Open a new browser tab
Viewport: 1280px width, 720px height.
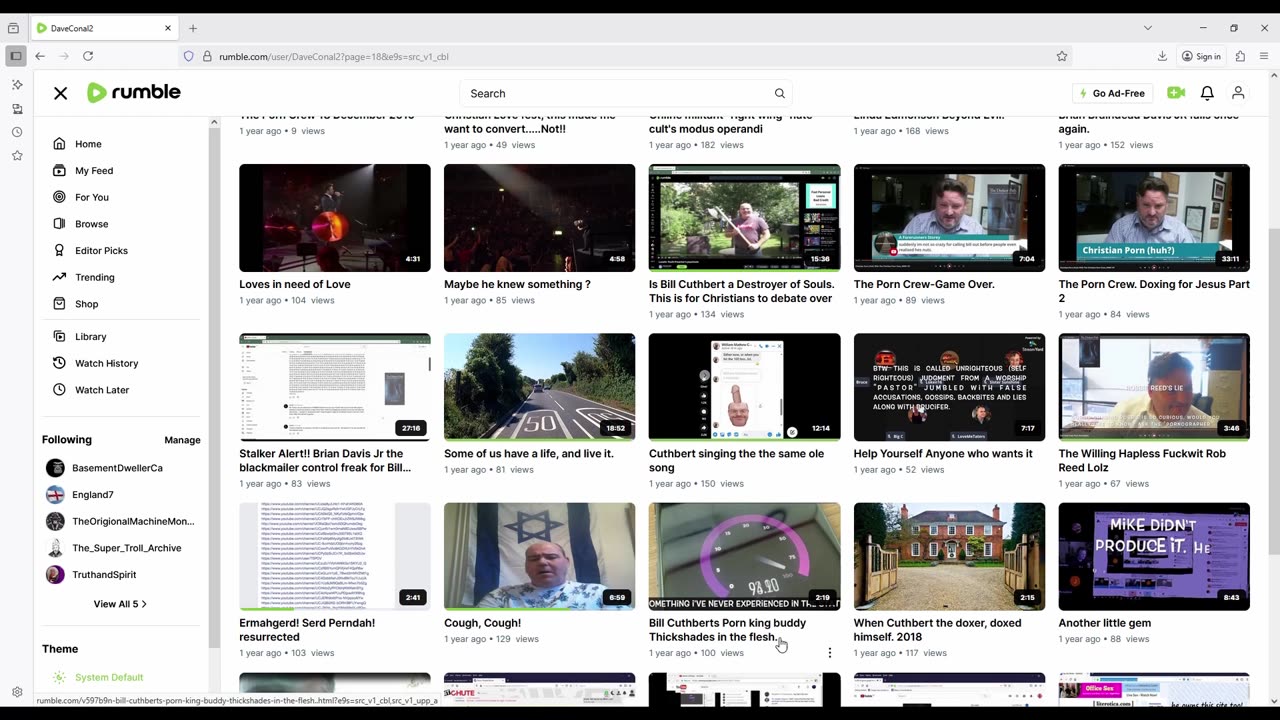click(193, 28)
